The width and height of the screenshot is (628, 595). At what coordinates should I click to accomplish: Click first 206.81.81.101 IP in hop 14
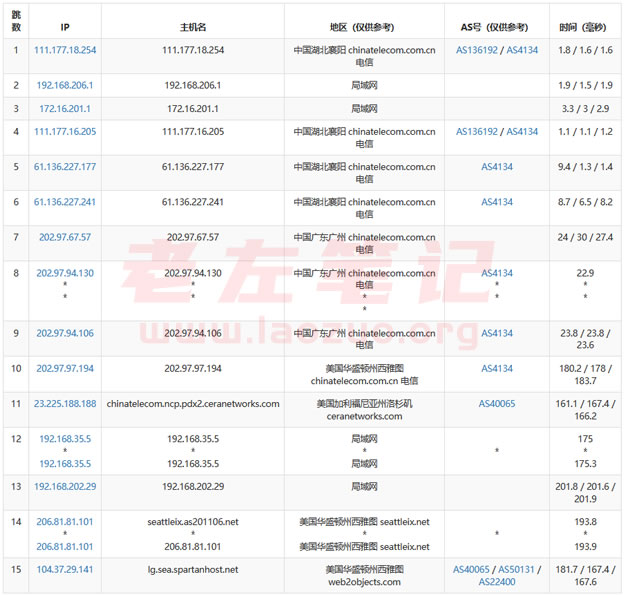65,522
